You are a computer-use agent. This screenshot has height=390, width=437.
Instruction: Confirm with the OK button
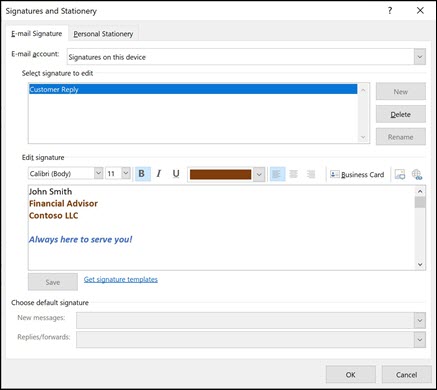[351, 375]
